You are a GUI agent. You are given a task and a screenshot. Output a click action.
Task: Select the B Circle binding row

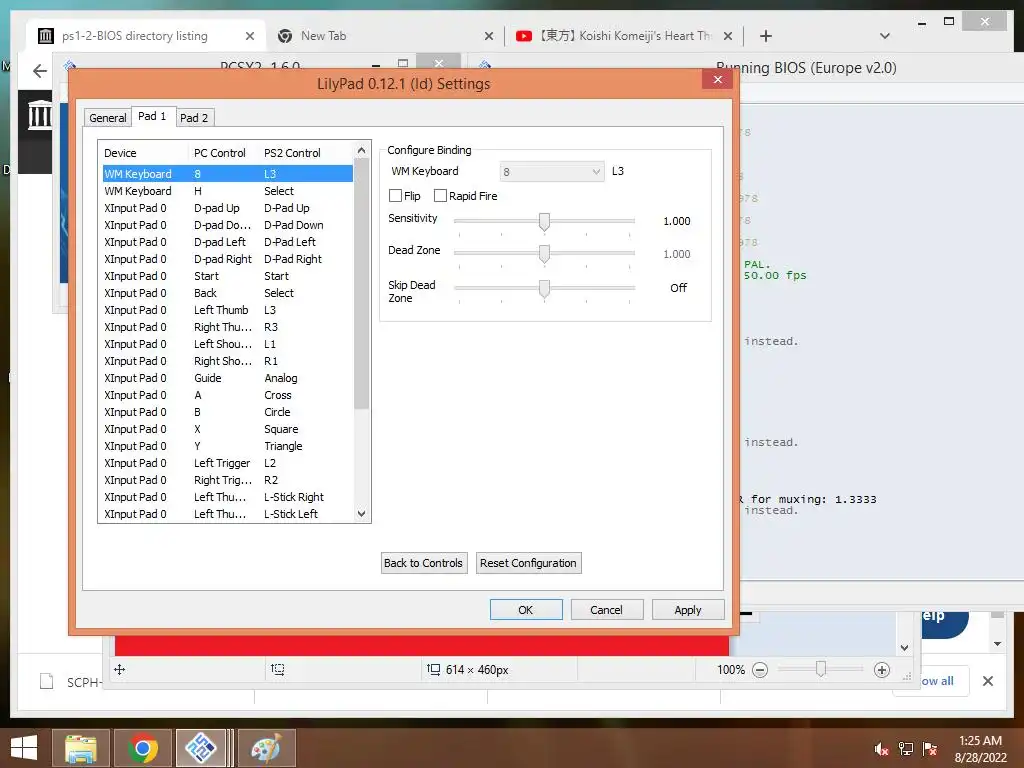coord(227,411)
